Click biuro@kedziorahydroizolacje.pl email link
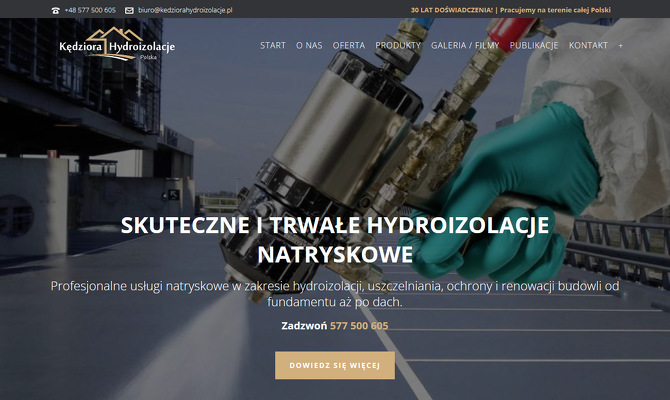The image size is (670, 400). (x=185, y=10)
